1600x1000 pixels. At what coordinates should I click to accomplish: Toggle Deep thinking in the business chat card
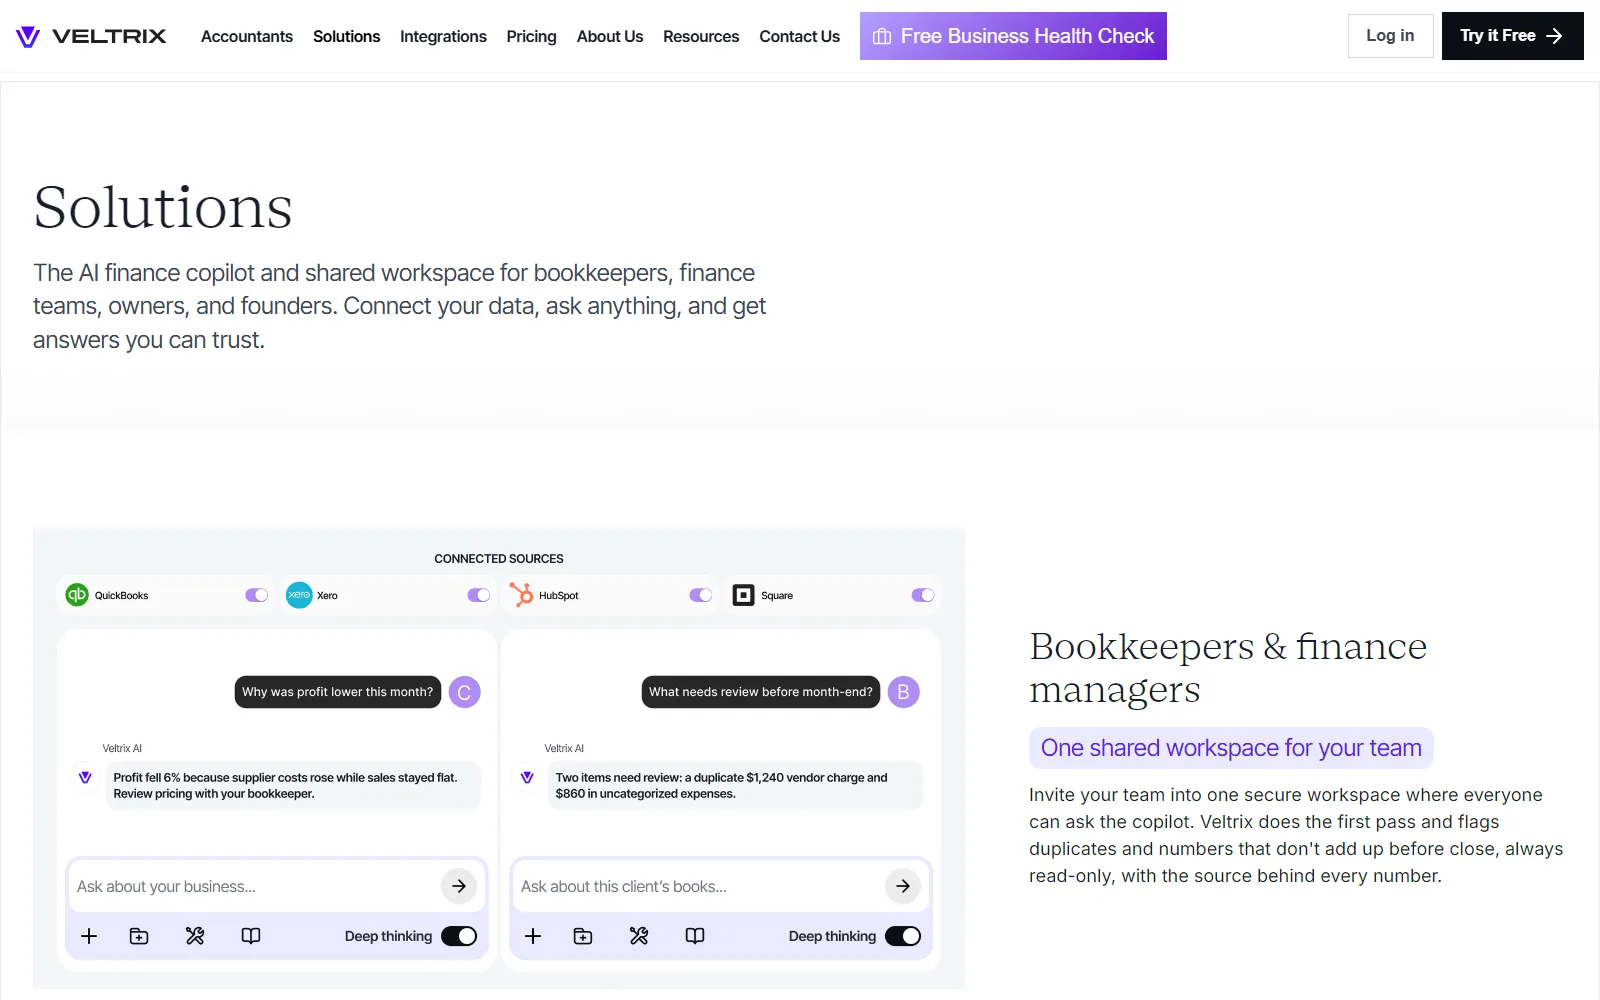459,936
